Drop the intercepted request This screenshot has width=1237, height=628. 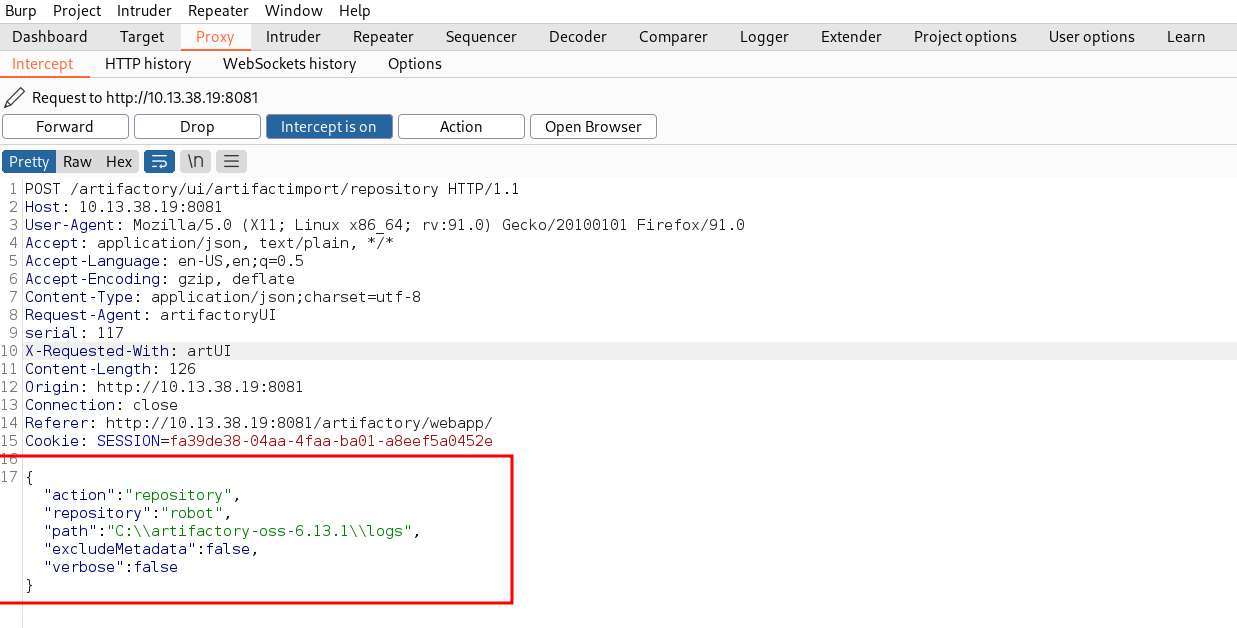(197, 127)
